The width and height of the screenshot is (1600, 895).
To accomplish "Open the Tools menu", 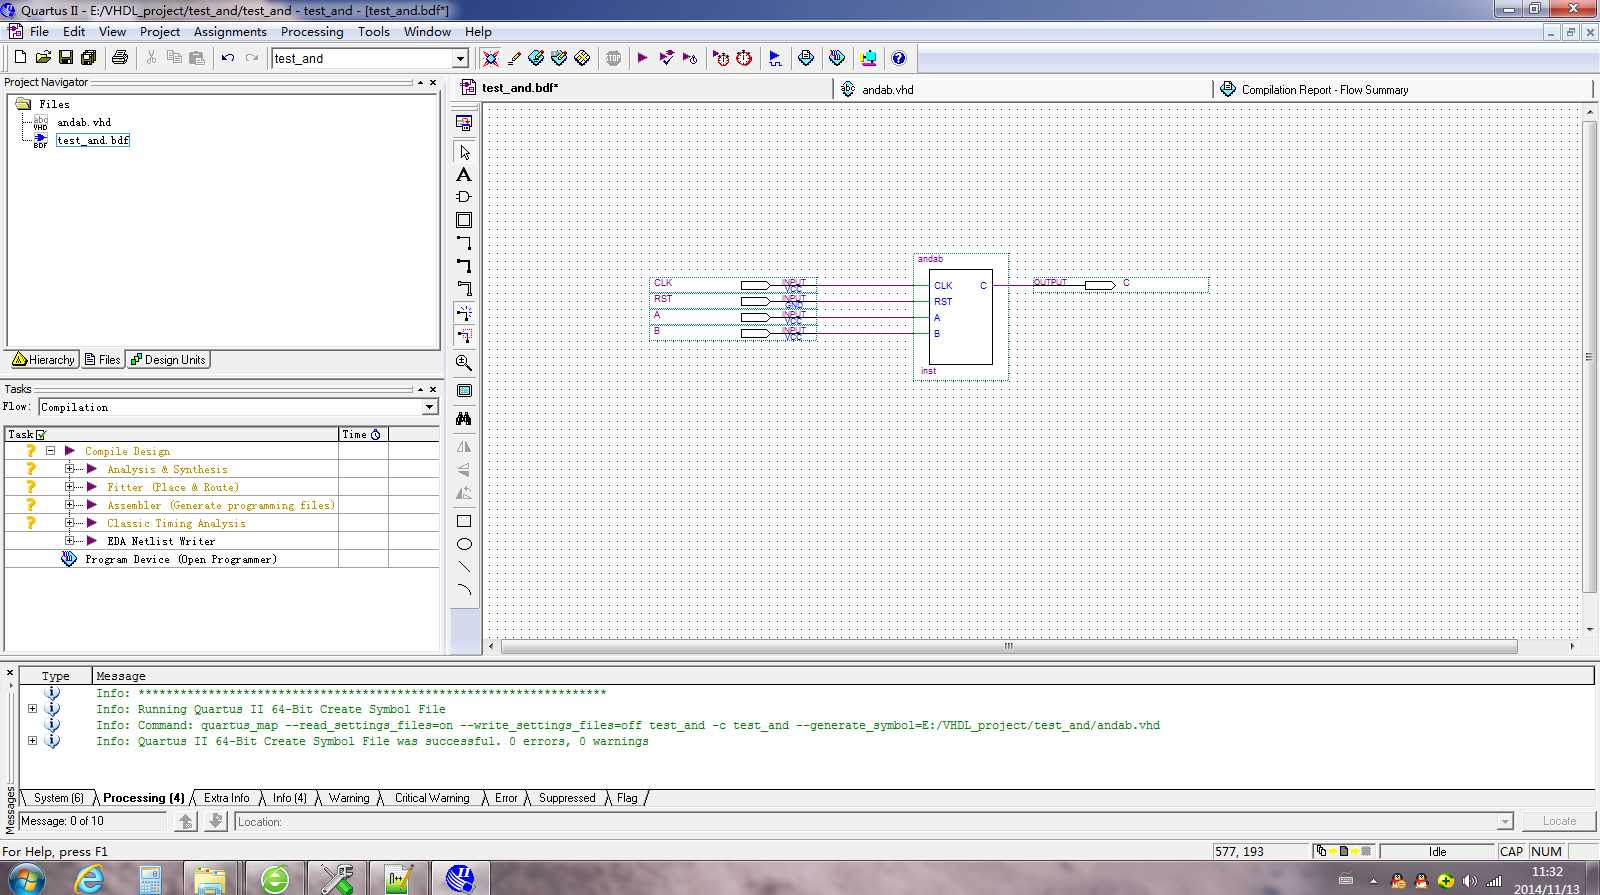I will pos(374,32).
